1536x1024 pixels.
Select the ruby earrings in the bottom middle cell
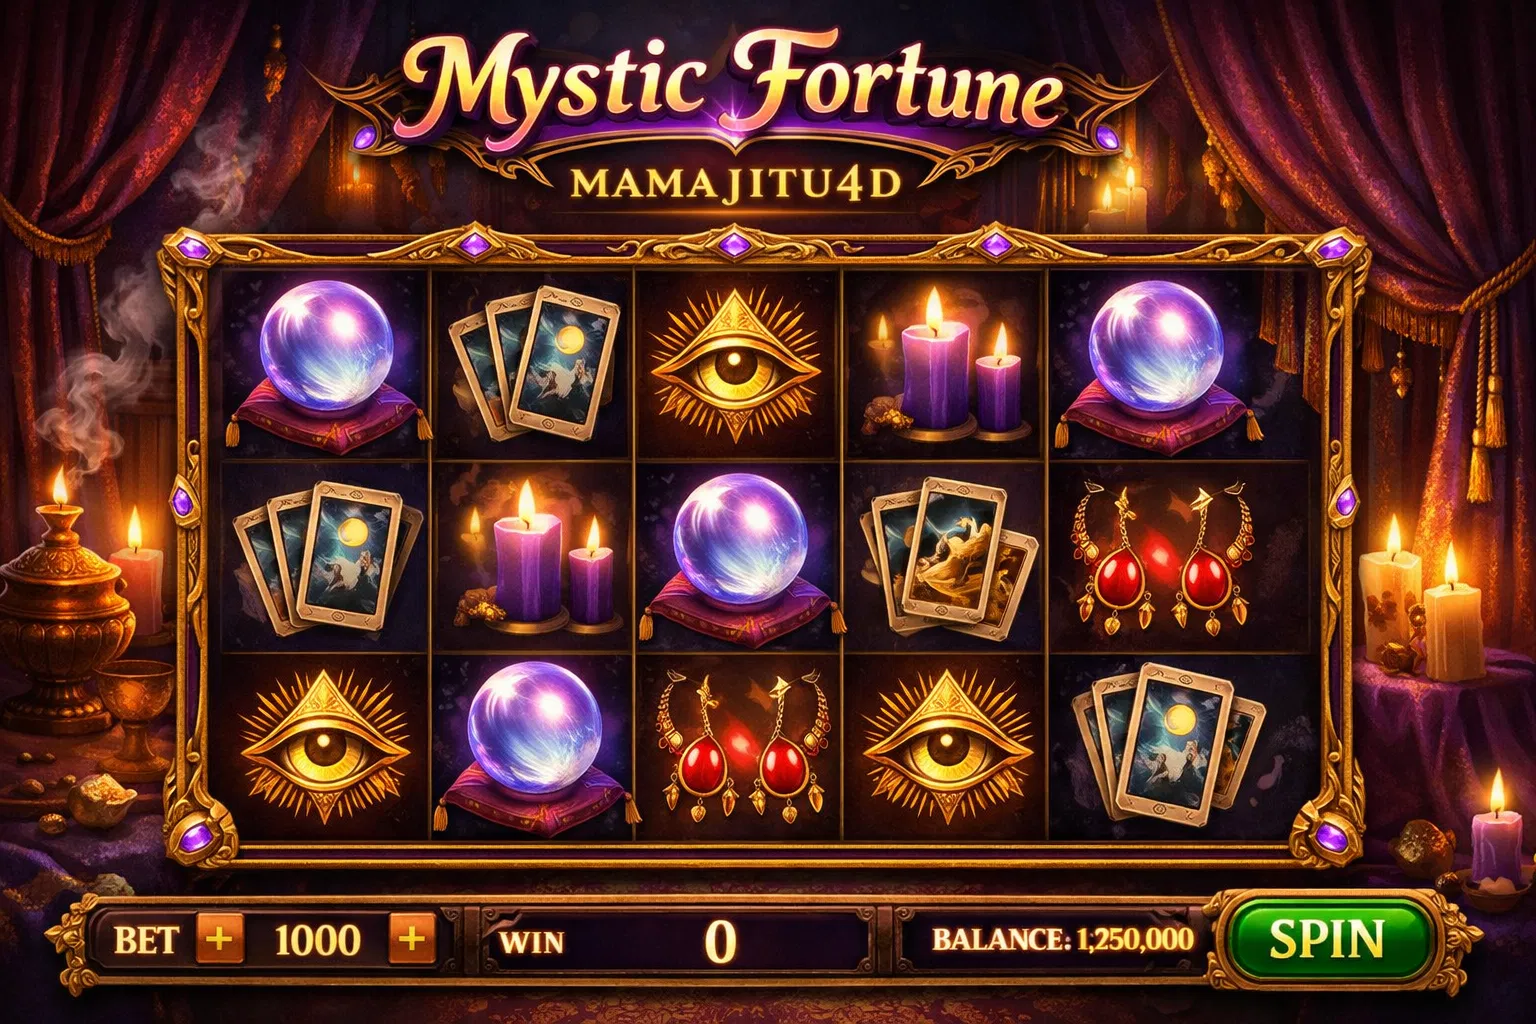pos(740,747)
